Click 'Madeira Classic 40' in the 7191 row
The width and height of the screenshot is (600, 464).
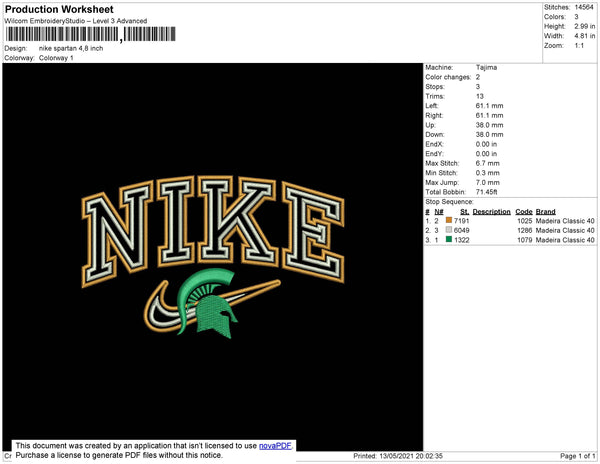(x=565, y=221)
